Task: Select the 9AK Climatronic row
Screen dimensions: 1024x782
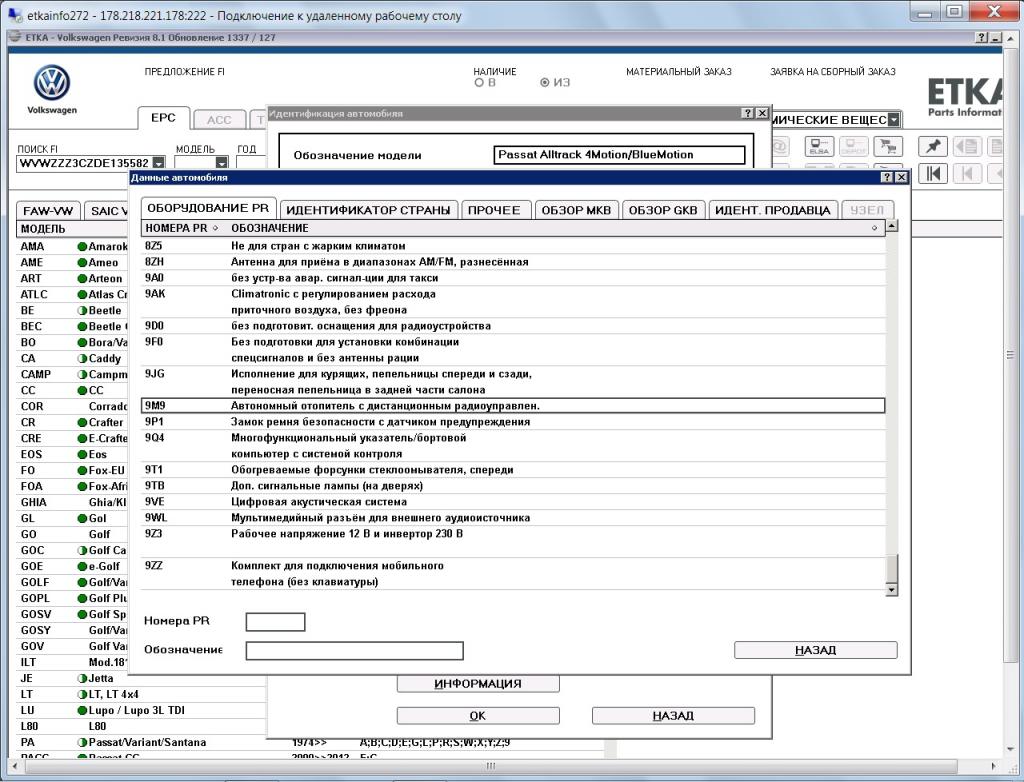Action: (513, 302)
